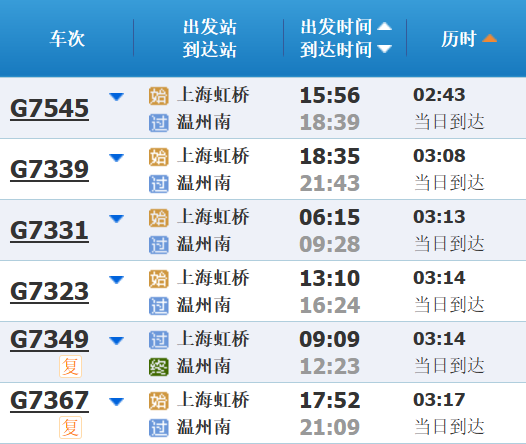Click the 车次 column header
Screen dimensions: 526x444
tap(67, 39)
